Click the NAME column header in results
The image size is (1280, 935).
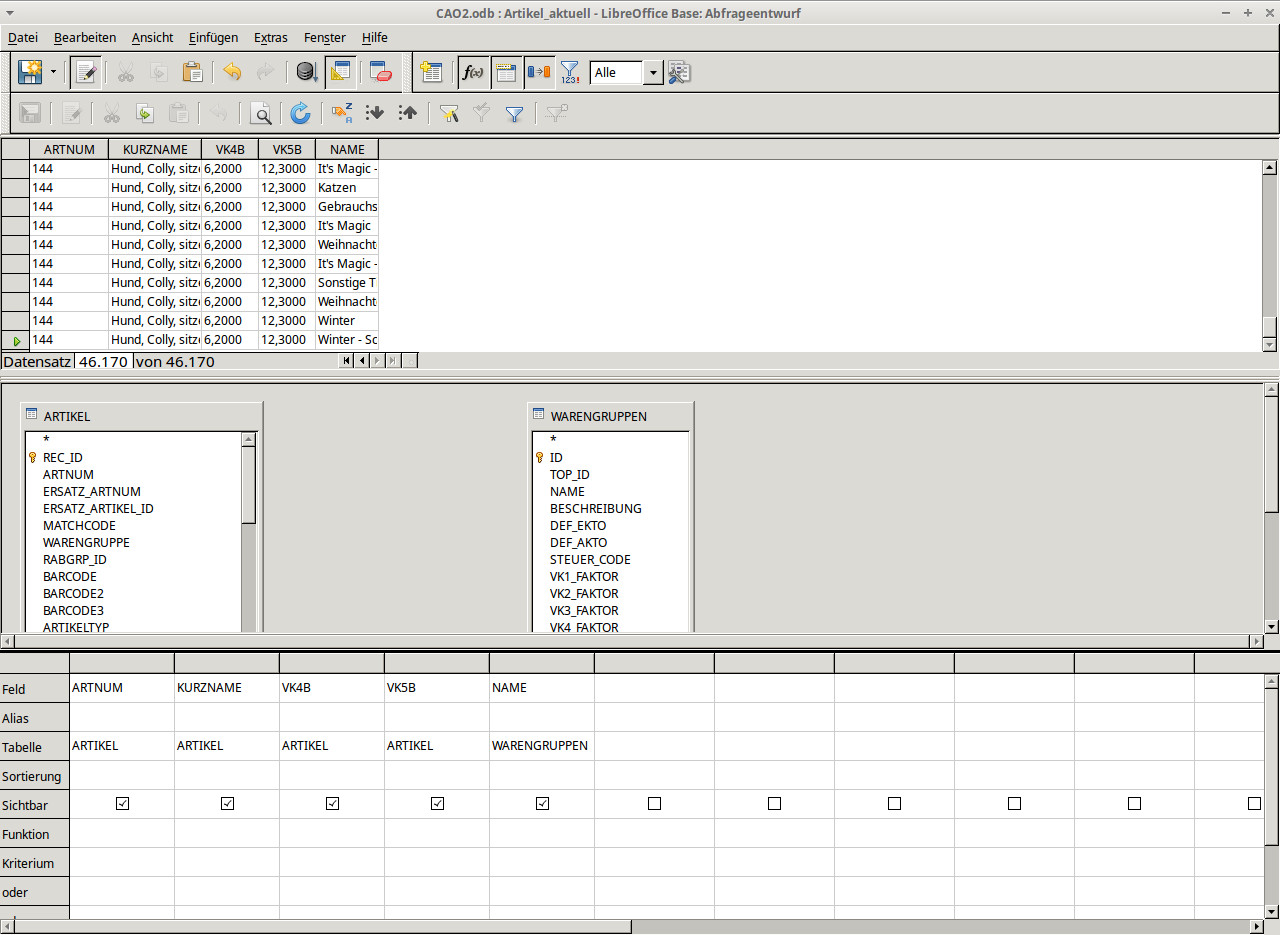point(347,149)
